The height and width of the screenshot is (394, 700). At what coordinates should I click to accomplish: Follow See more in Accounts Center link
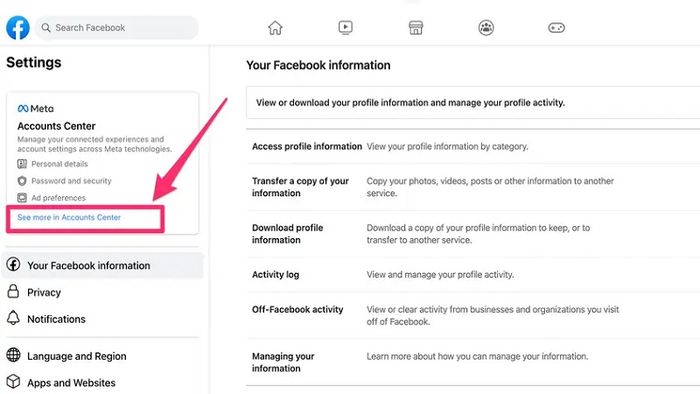[69, 217]
